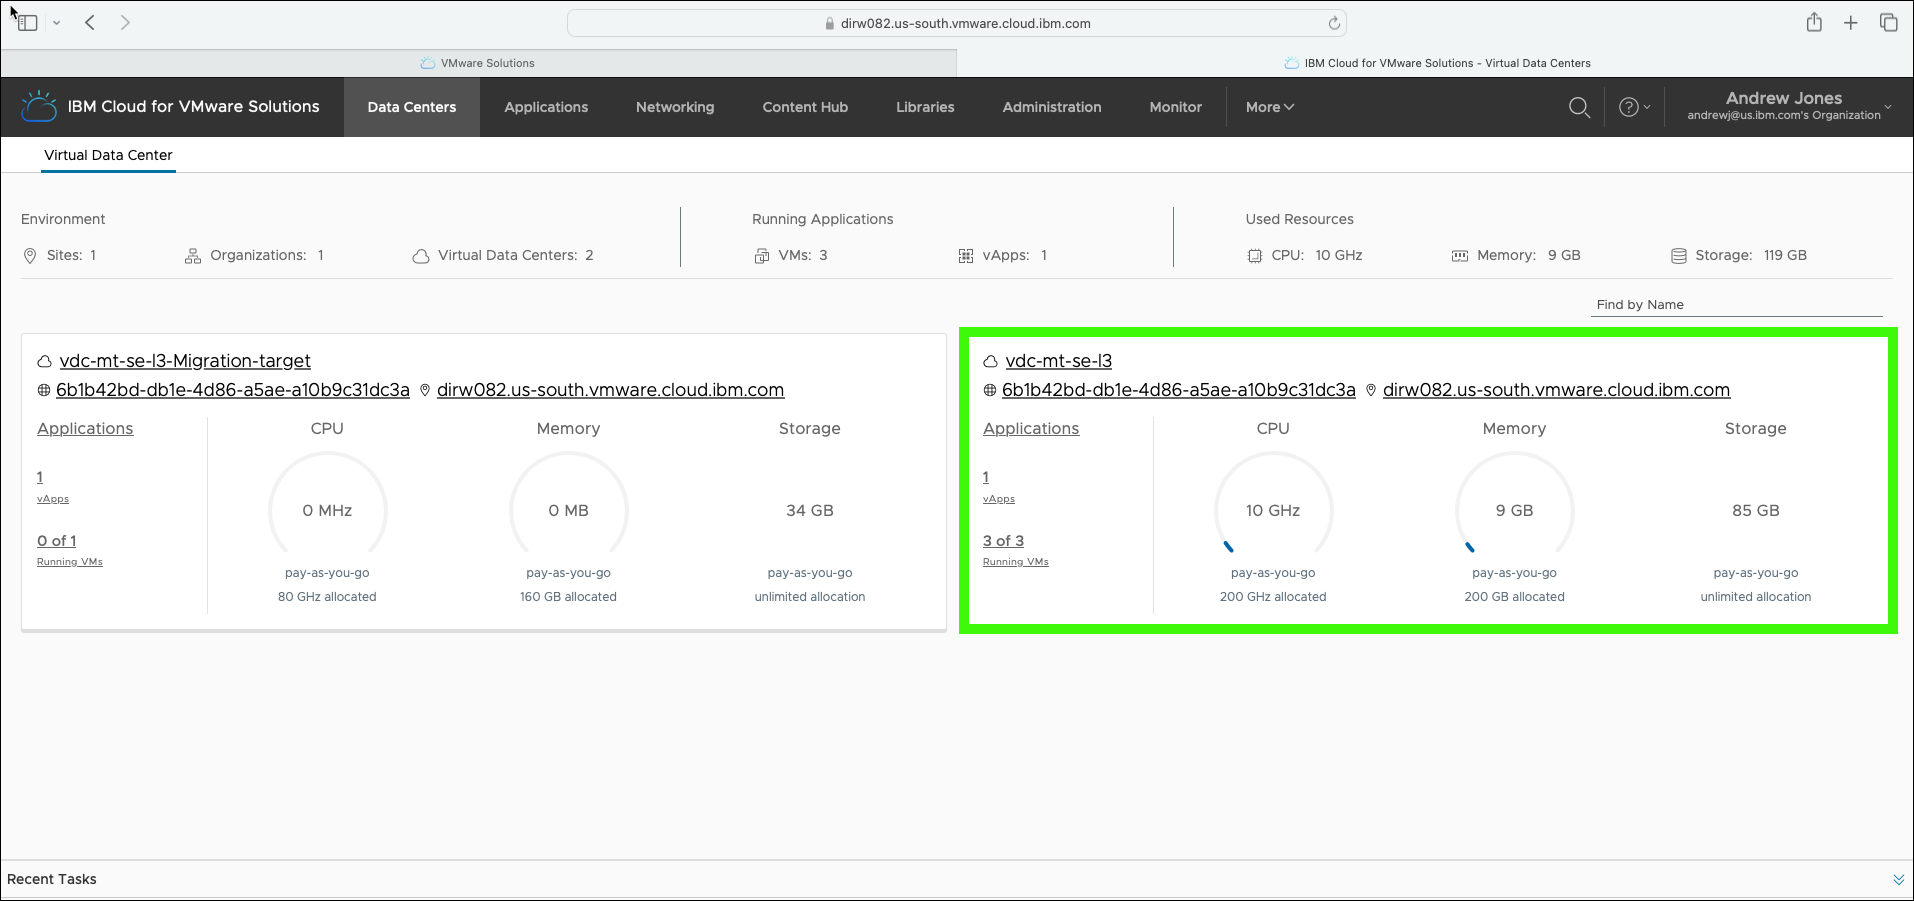Click the Safari sidebar toggle icon
1914x901 pixels.
point(28,22)
